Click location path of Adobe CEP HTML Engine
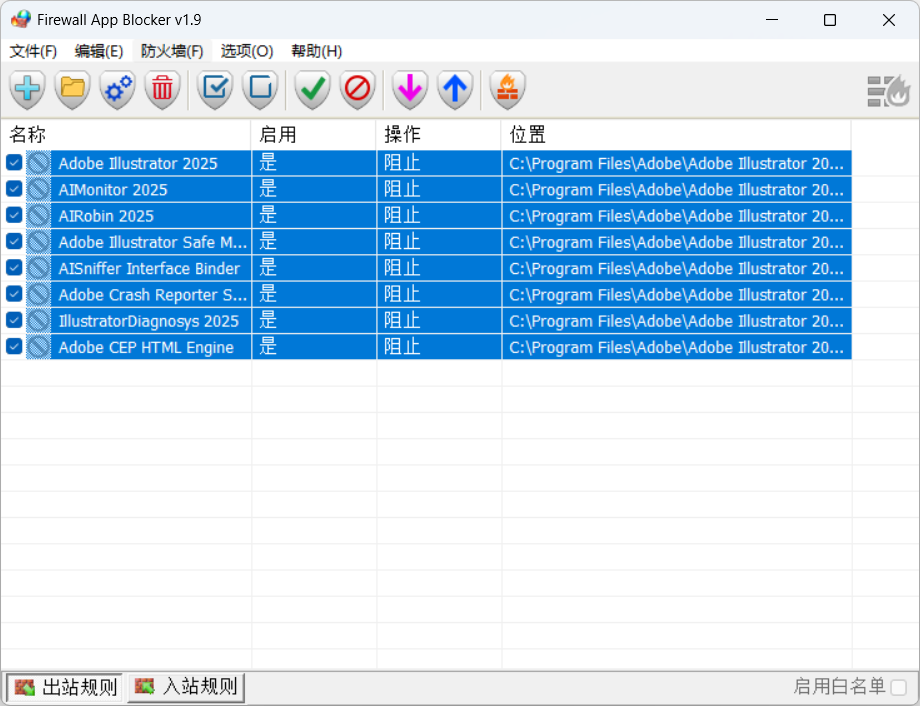This screenshot has height=706, width=920. coord(677,347)
